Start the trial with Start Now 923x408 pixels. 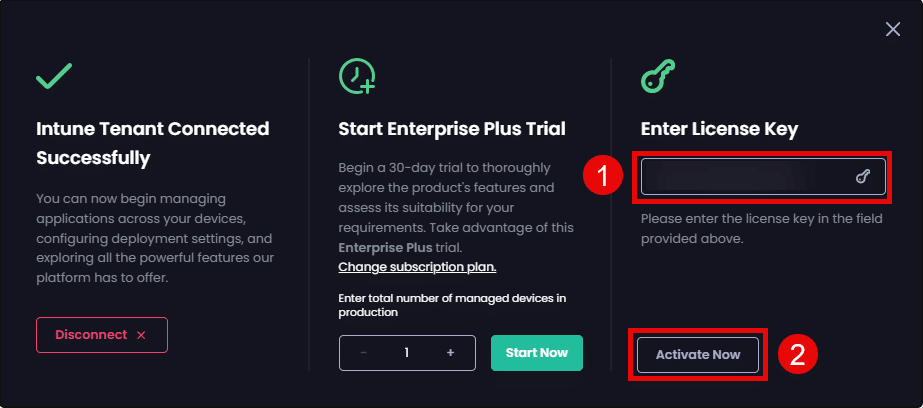point(537,352)
